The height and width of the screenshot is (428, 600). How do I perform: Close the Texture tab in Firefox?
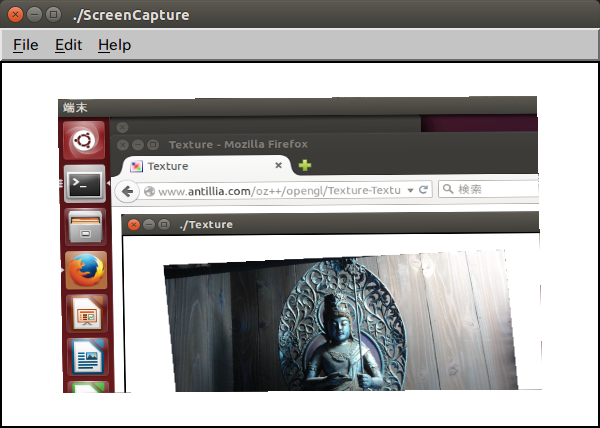pyautogui.click(x=279, y=165)
